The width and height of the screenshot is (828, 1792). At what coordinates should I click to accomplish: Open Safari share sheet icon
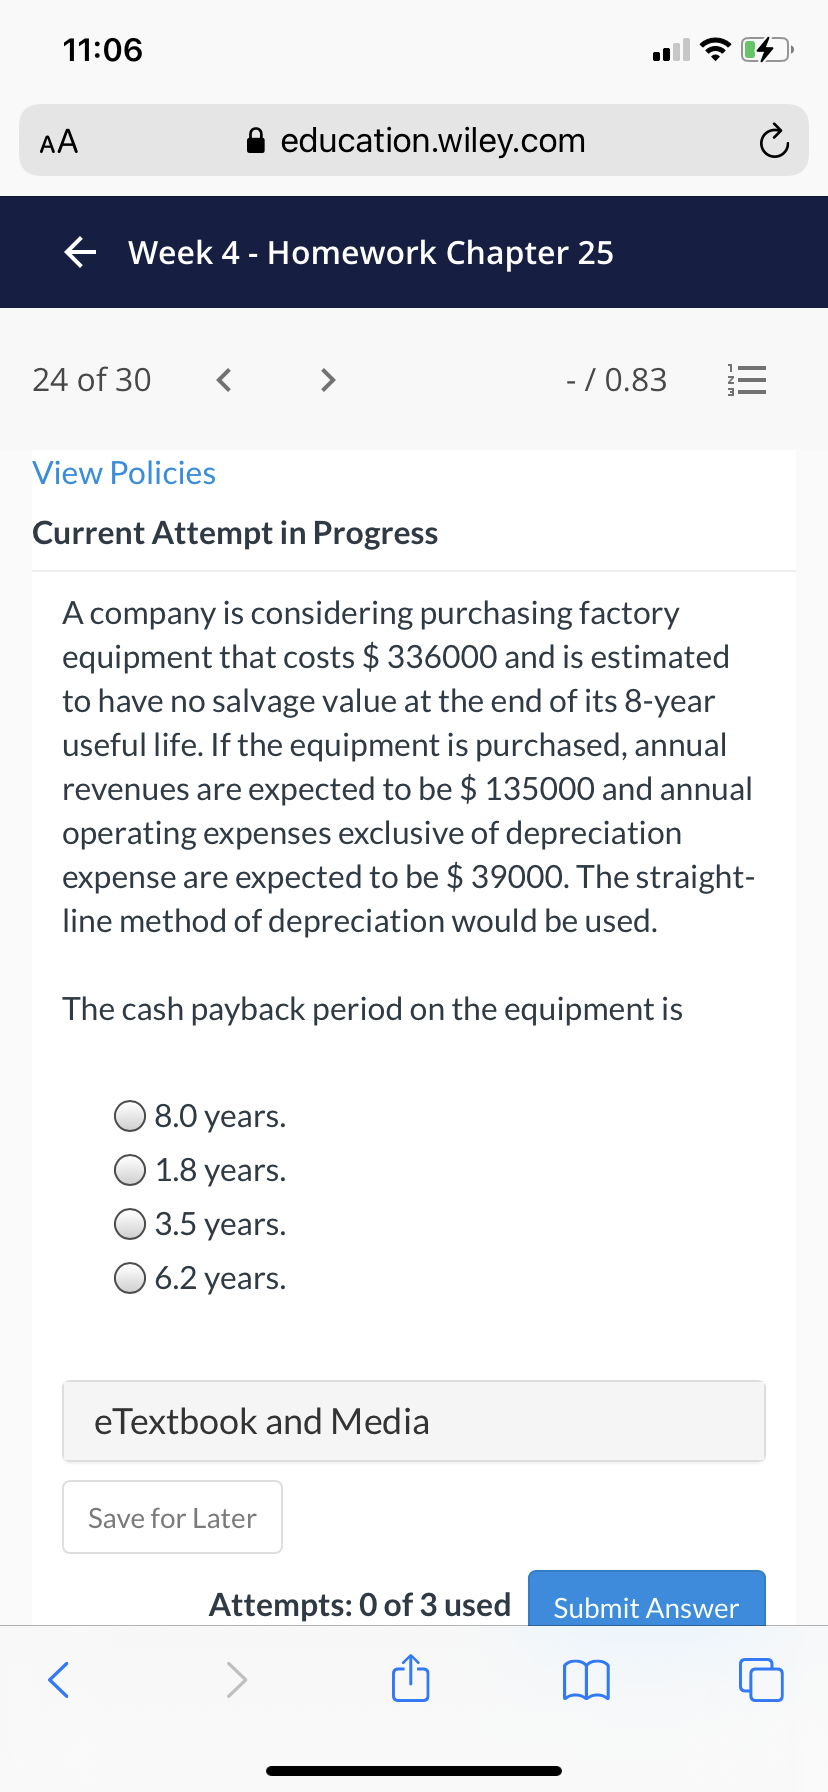tap(410, 1679)
